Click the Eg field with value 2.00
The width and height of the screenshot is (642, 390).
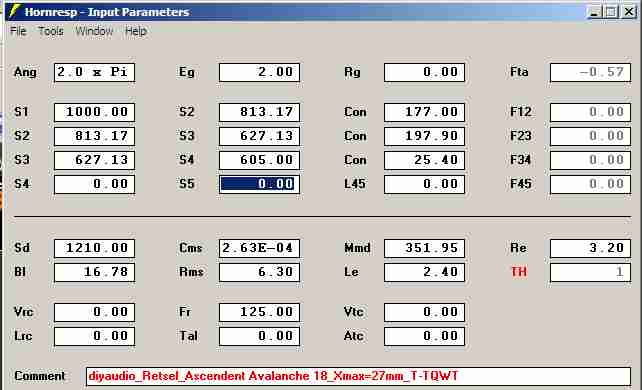click(x=260, y=72)
